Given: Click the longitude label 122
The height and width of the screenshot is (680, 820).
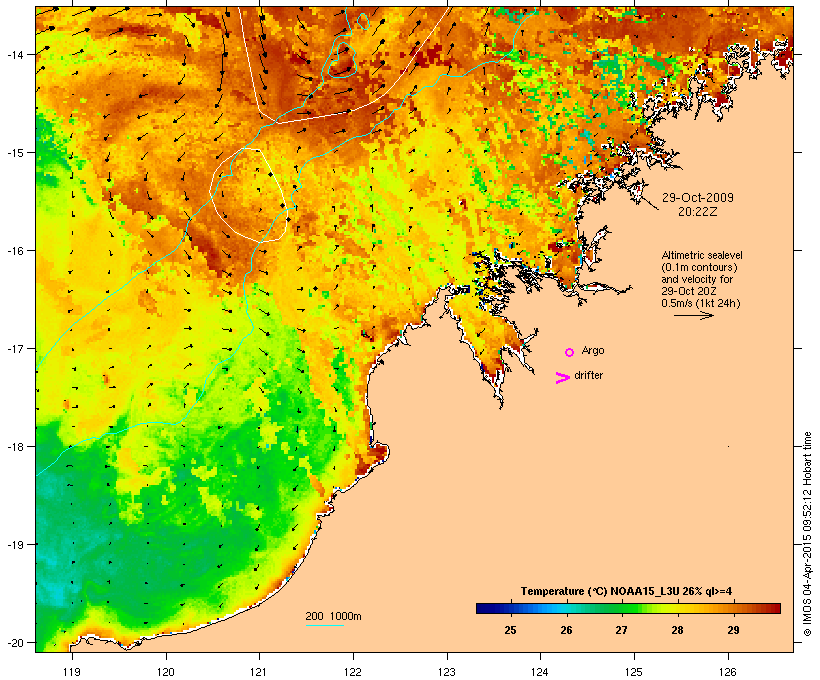Looking at the screenshot, I should coord(353,672).
